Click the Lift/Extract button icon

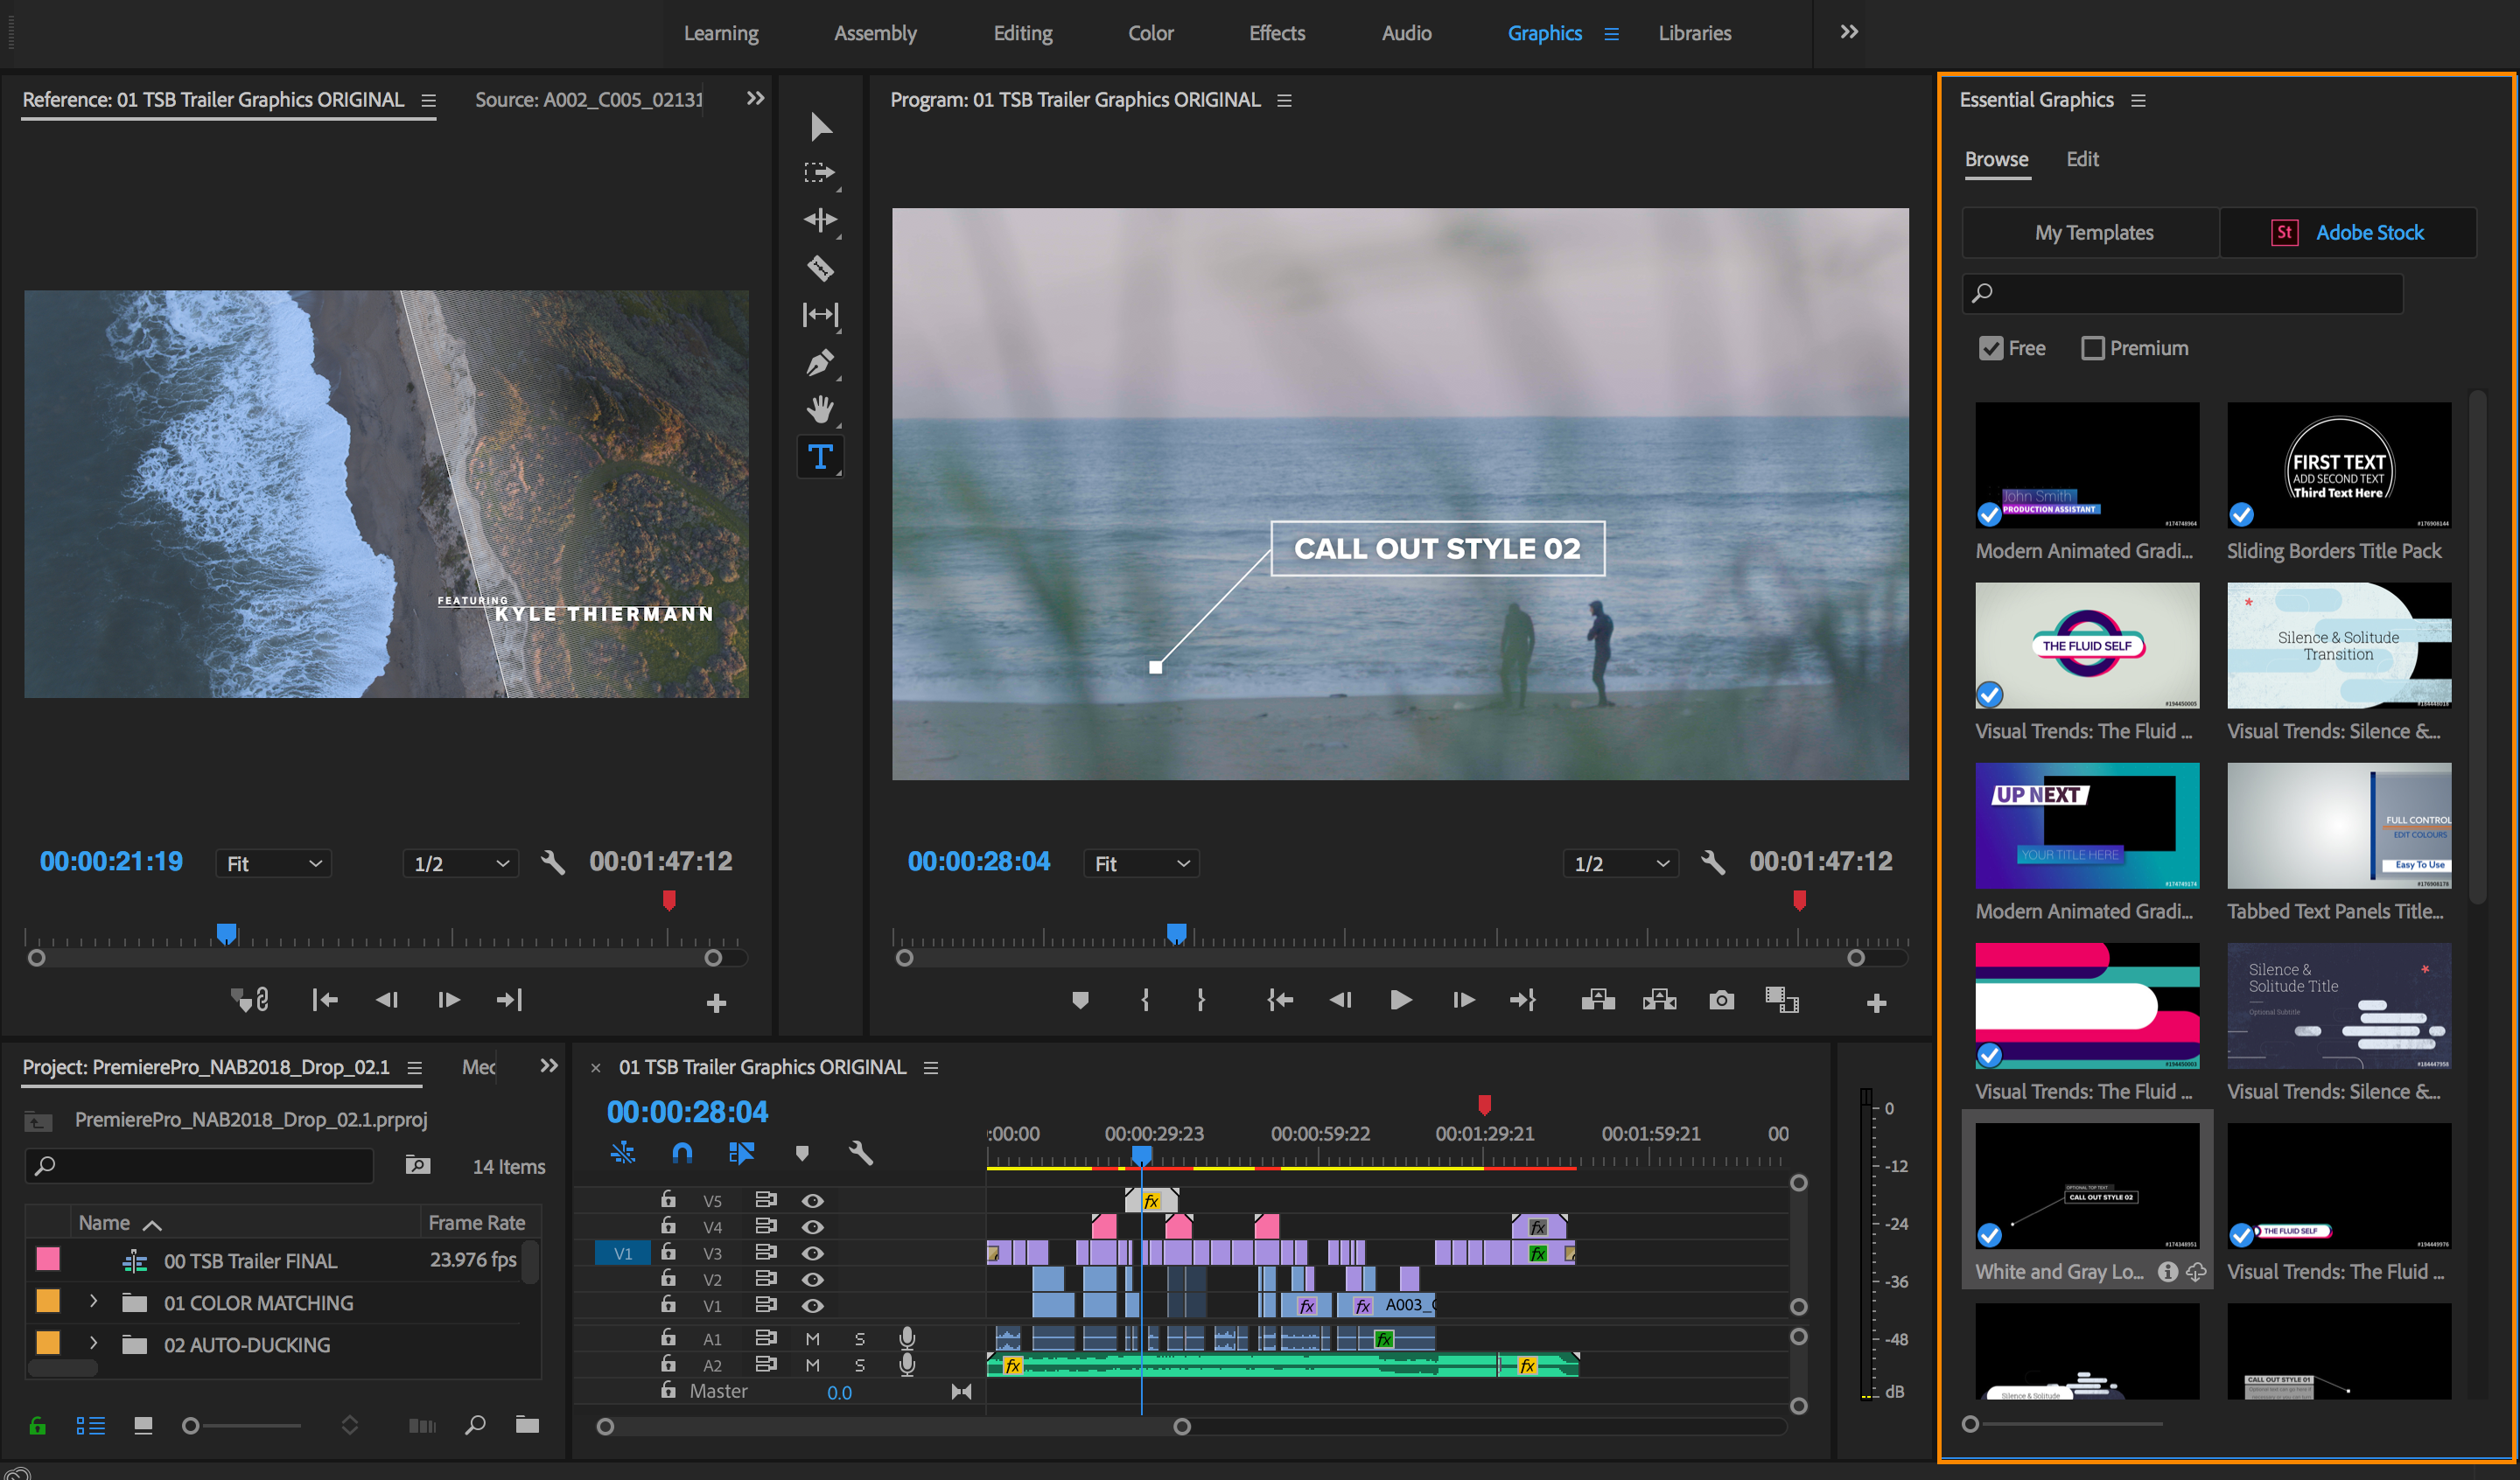click(1597, 1001)
